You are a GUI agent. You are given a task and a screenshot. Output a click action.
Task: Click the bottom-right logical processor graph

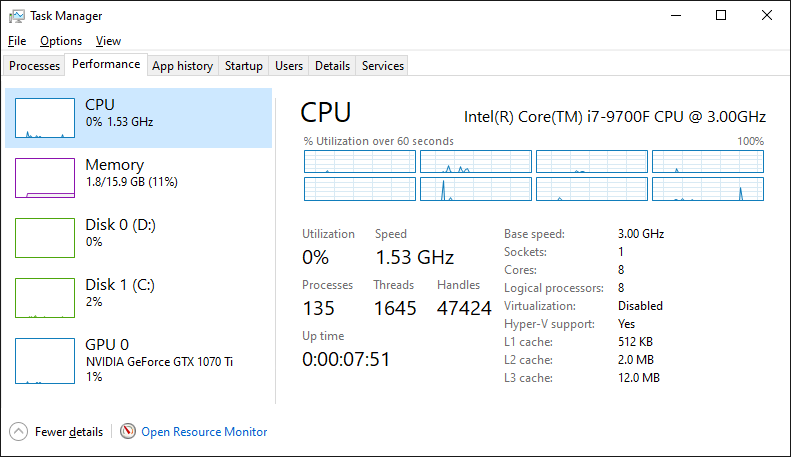click(x=707, y=189)
